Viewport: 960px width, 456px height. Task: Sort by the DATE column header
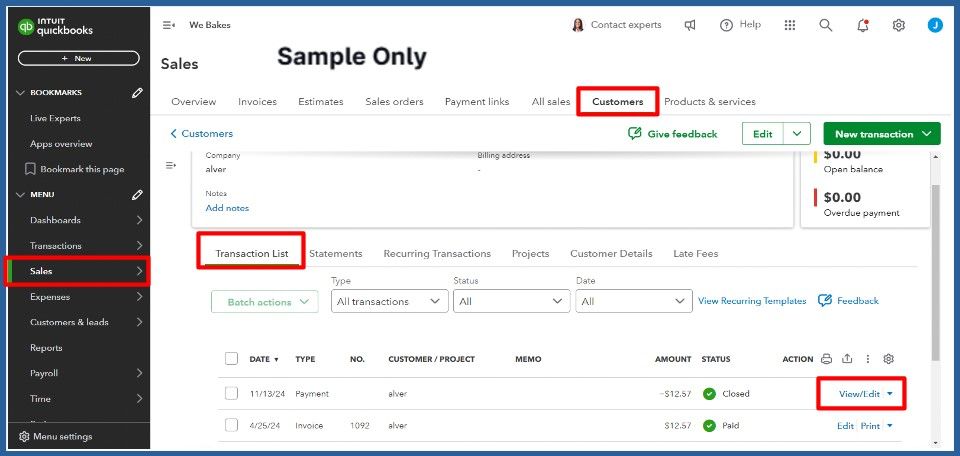tap(264, 359)
